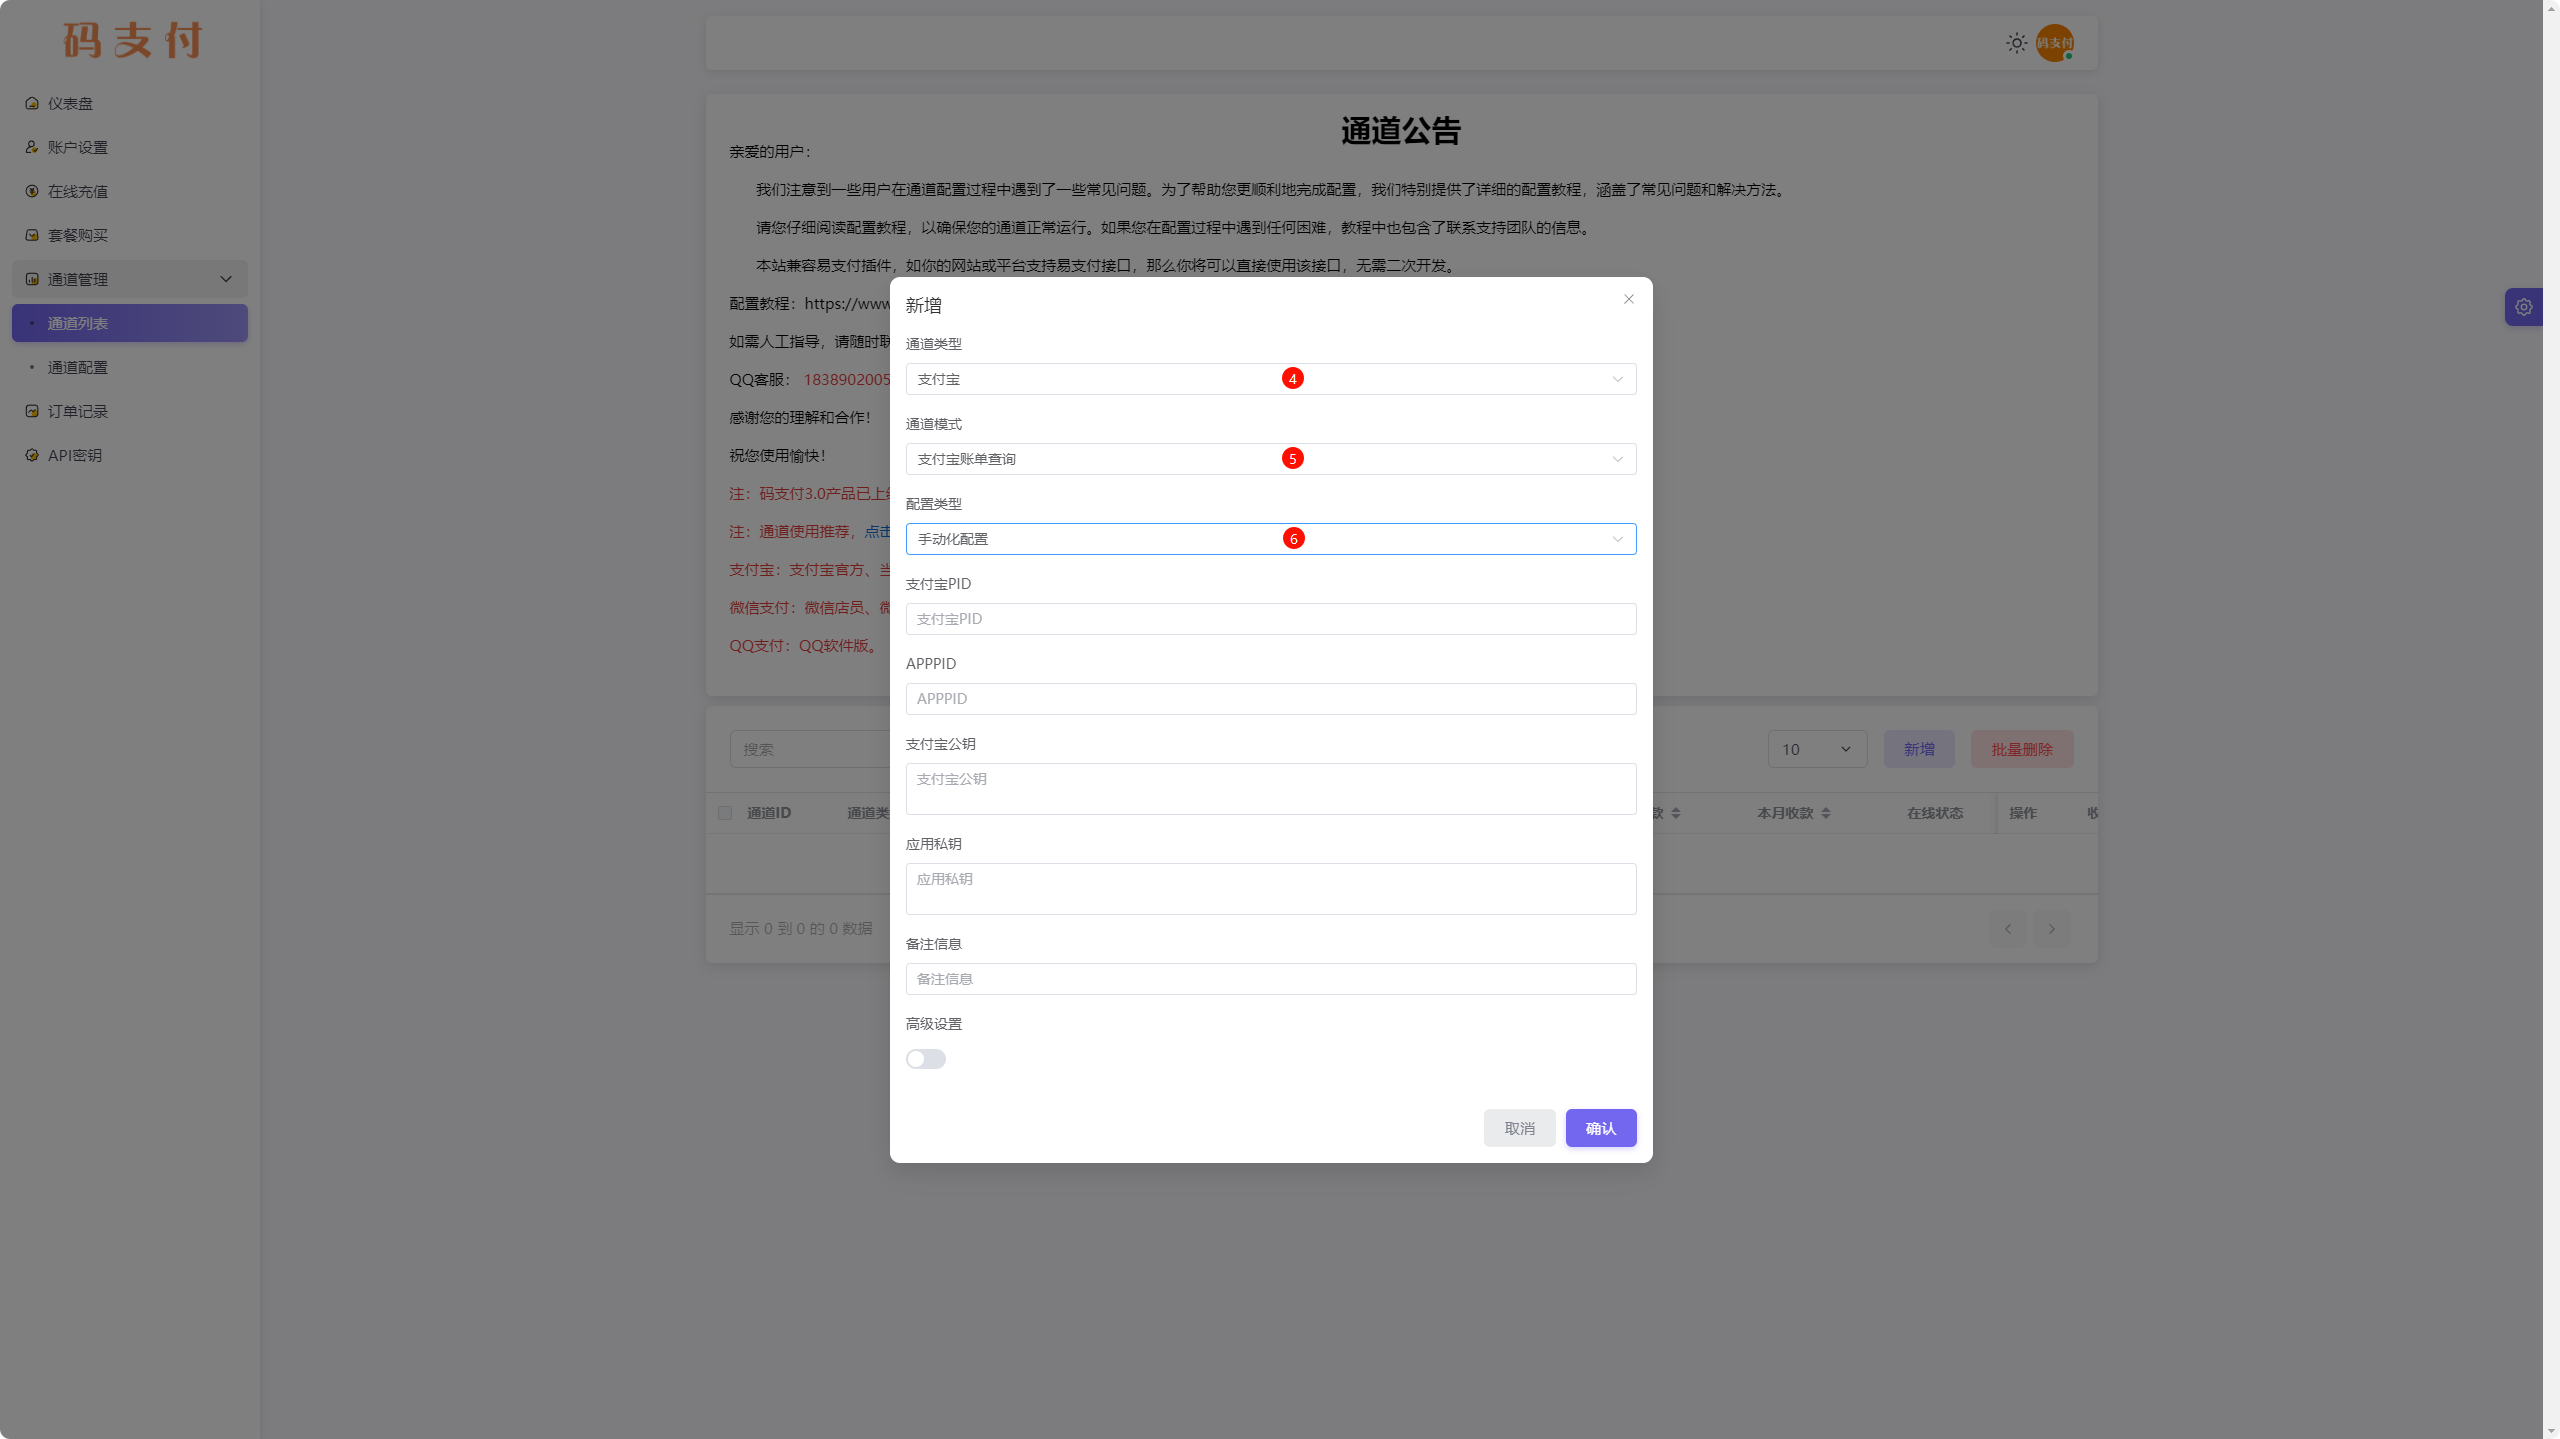Open the 通道配置 submenu item
Image resolution: width=2560 pixels, height=1439 pixels.
[78, 367]
